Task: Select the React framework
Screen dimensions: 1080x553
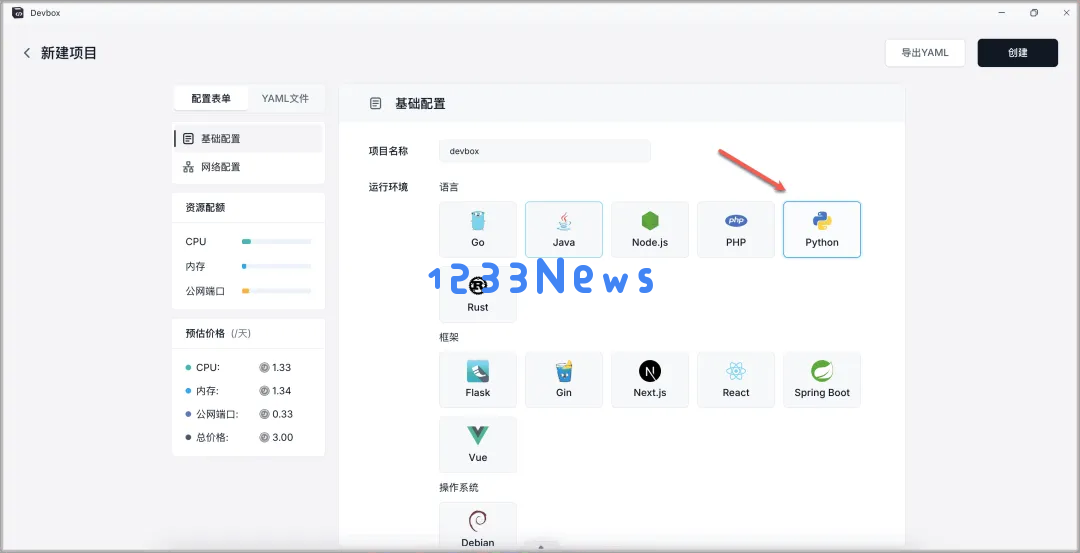Action: click(736, 379)
